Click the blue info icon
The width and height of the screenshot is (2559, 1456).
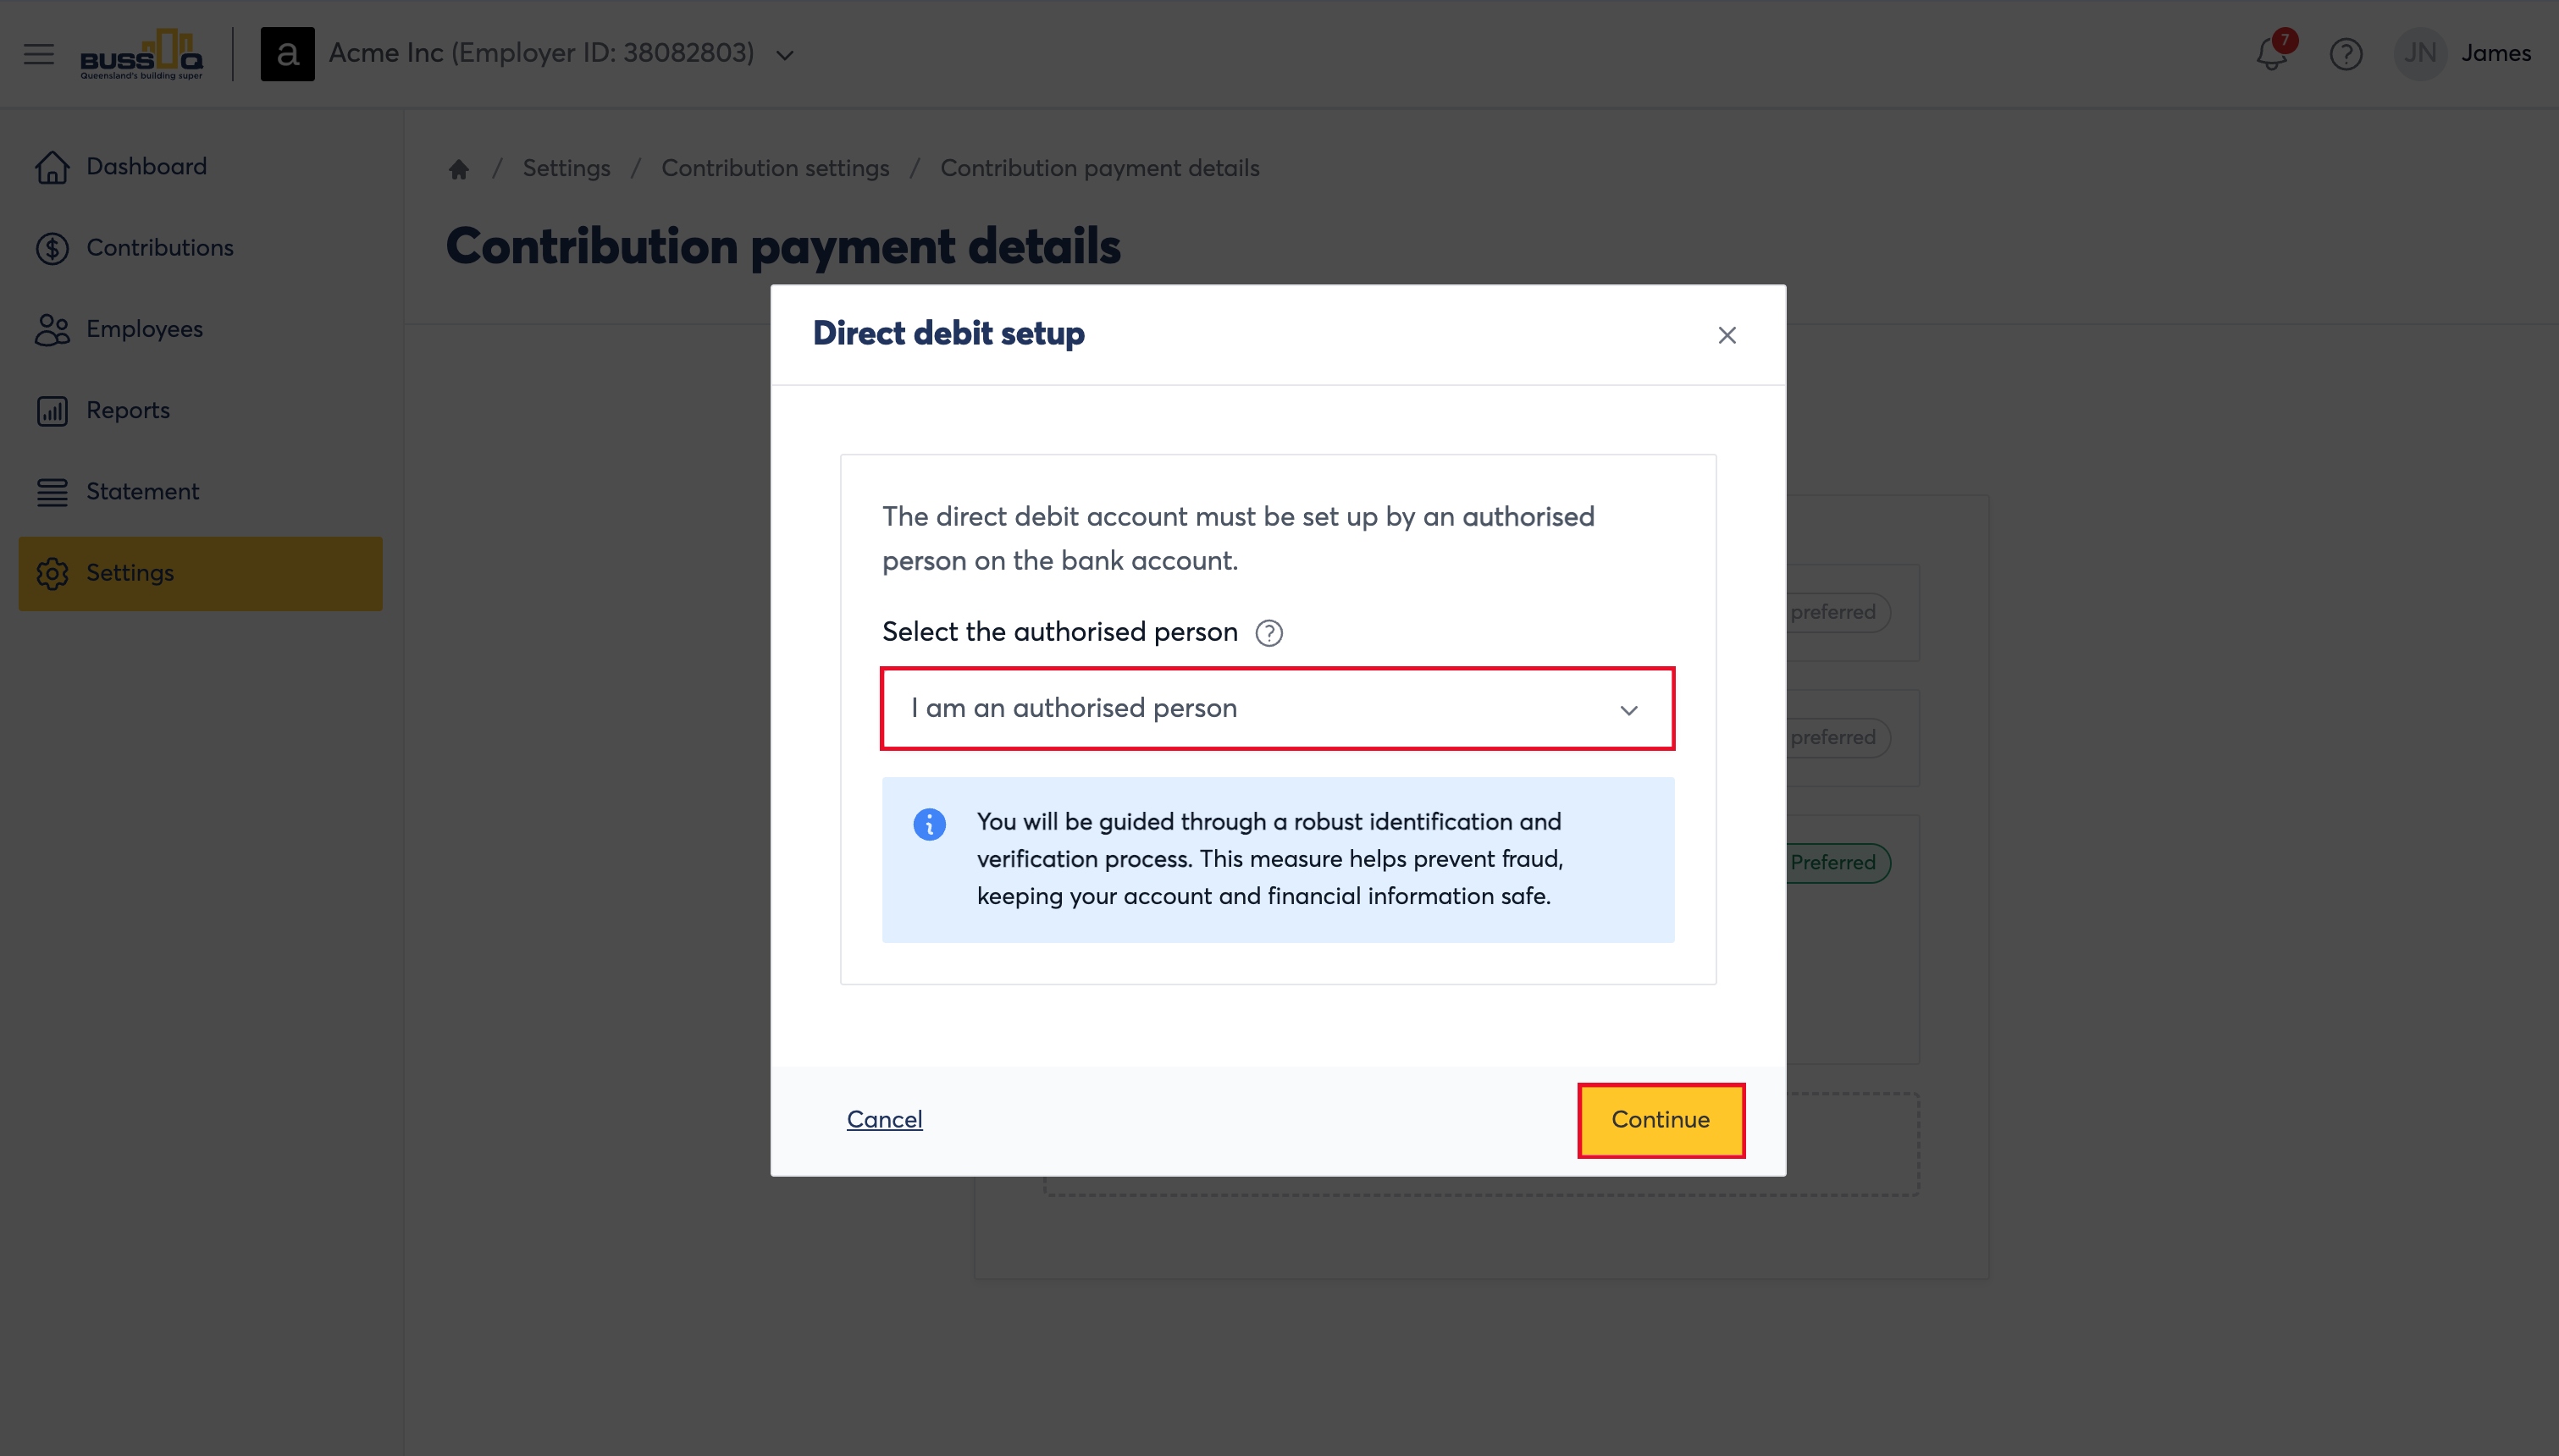[929, 824]
